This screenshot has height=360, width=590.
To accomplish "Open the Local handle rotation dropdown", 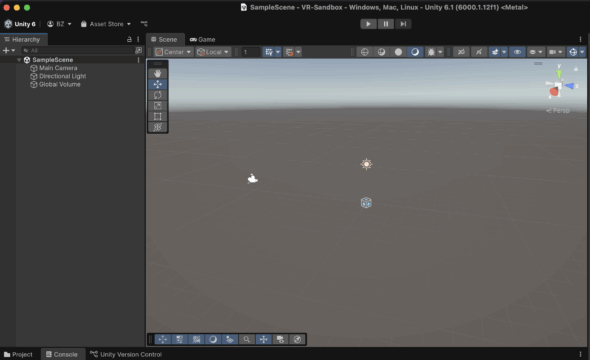I will tap(213, 52).
